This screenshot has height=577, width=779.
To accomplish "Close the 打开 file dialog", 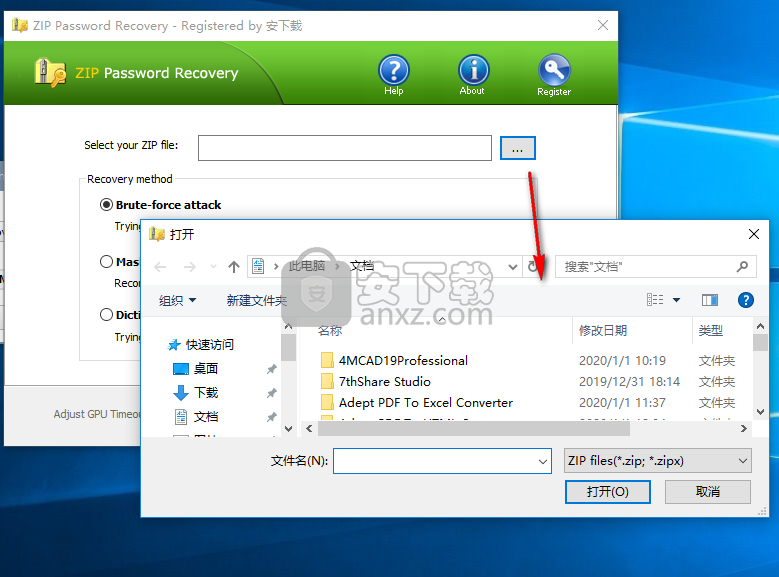I will 753,234.
